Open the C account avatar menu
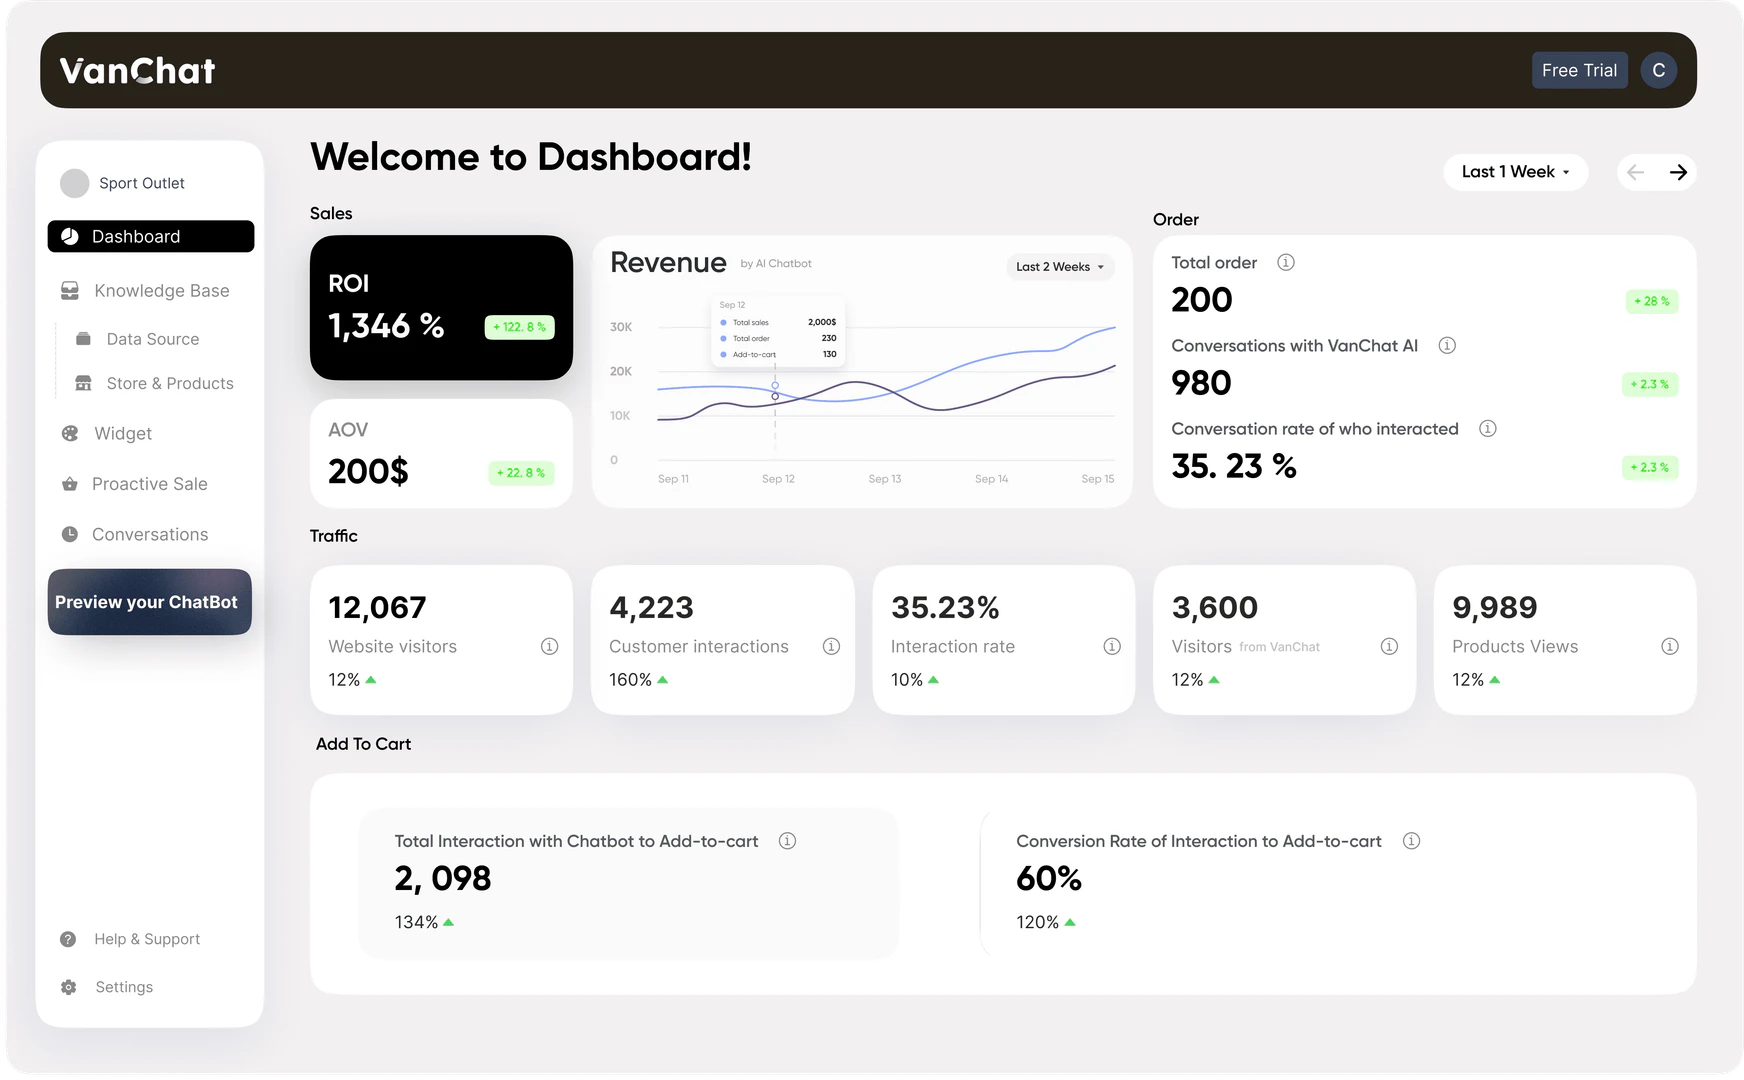The height and width of the screenshot is (1080, 1744). (x=1658, y=70)
